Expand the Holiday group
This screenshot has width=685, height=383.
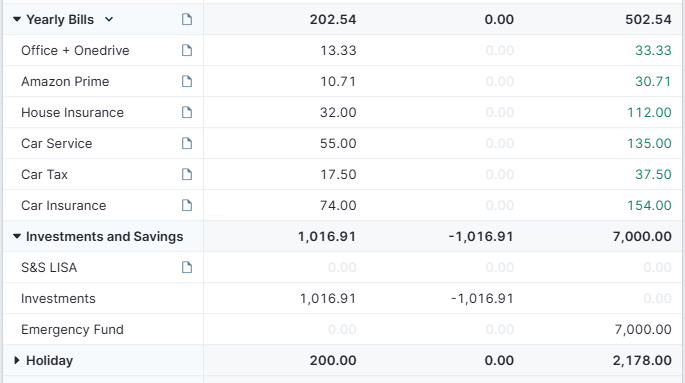pyautogui.click(x=17, y=360)
